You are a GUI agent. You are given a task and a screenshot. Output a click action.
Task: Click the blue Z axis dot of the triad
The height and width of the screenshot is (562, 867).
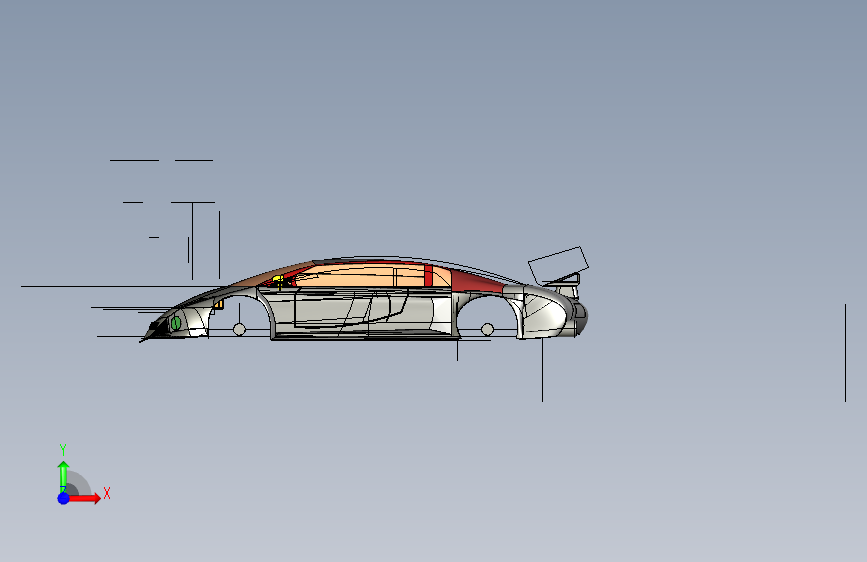(63, 498)
